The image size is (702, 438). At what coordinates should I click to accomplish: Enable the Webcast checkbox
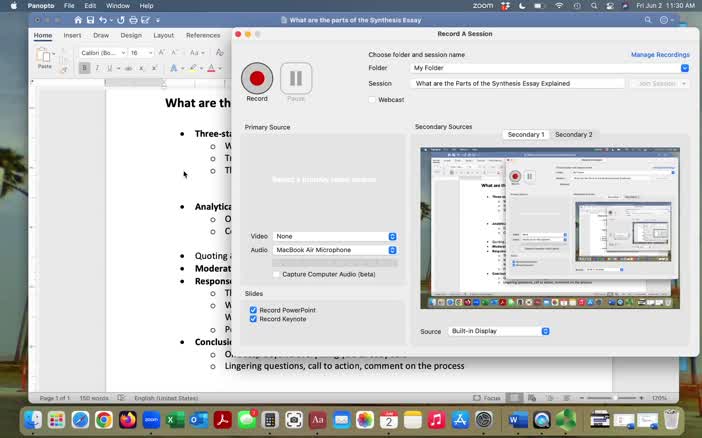tap(373, 100)
